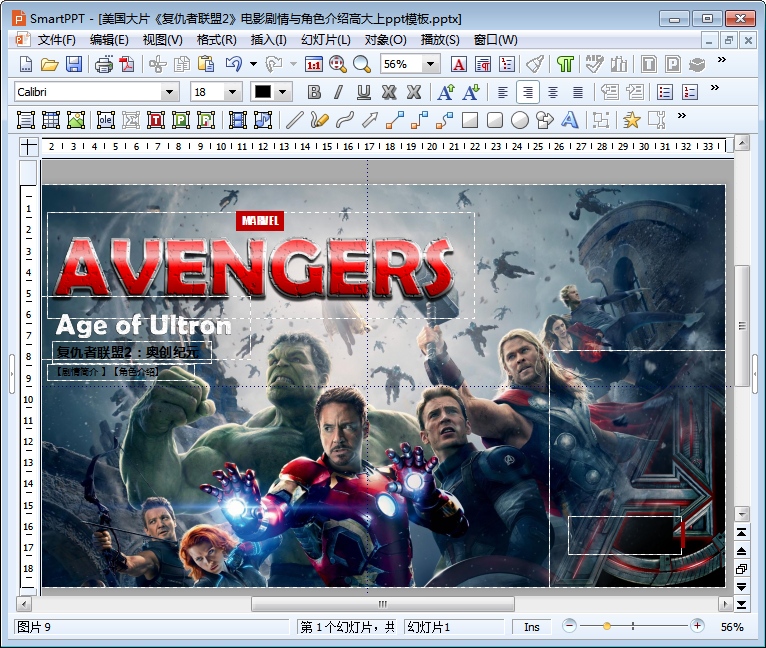Increase font size with A up-arrow icon

(x=446, y=92)
